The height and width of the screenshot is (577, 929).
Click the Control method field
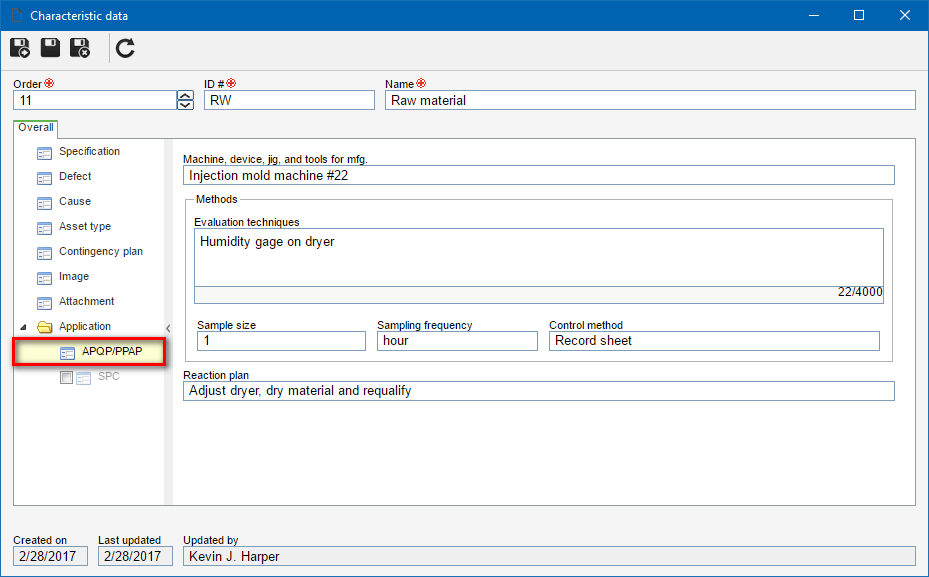point(714,341)
